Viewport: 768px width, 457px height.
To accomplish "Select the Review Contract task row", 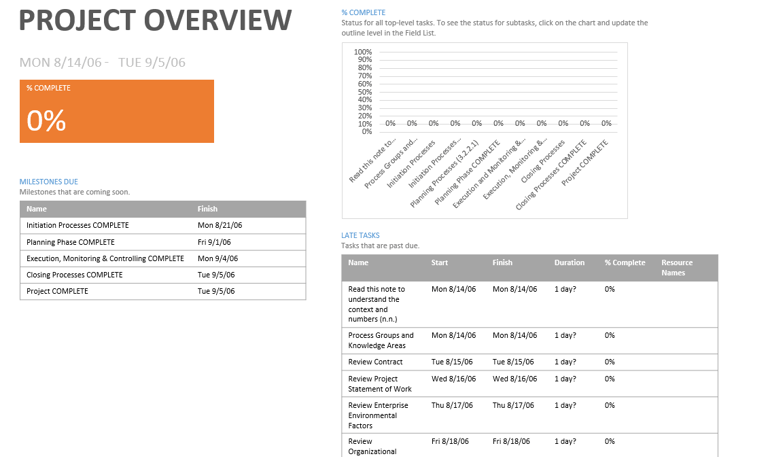I will coord(529,362).
